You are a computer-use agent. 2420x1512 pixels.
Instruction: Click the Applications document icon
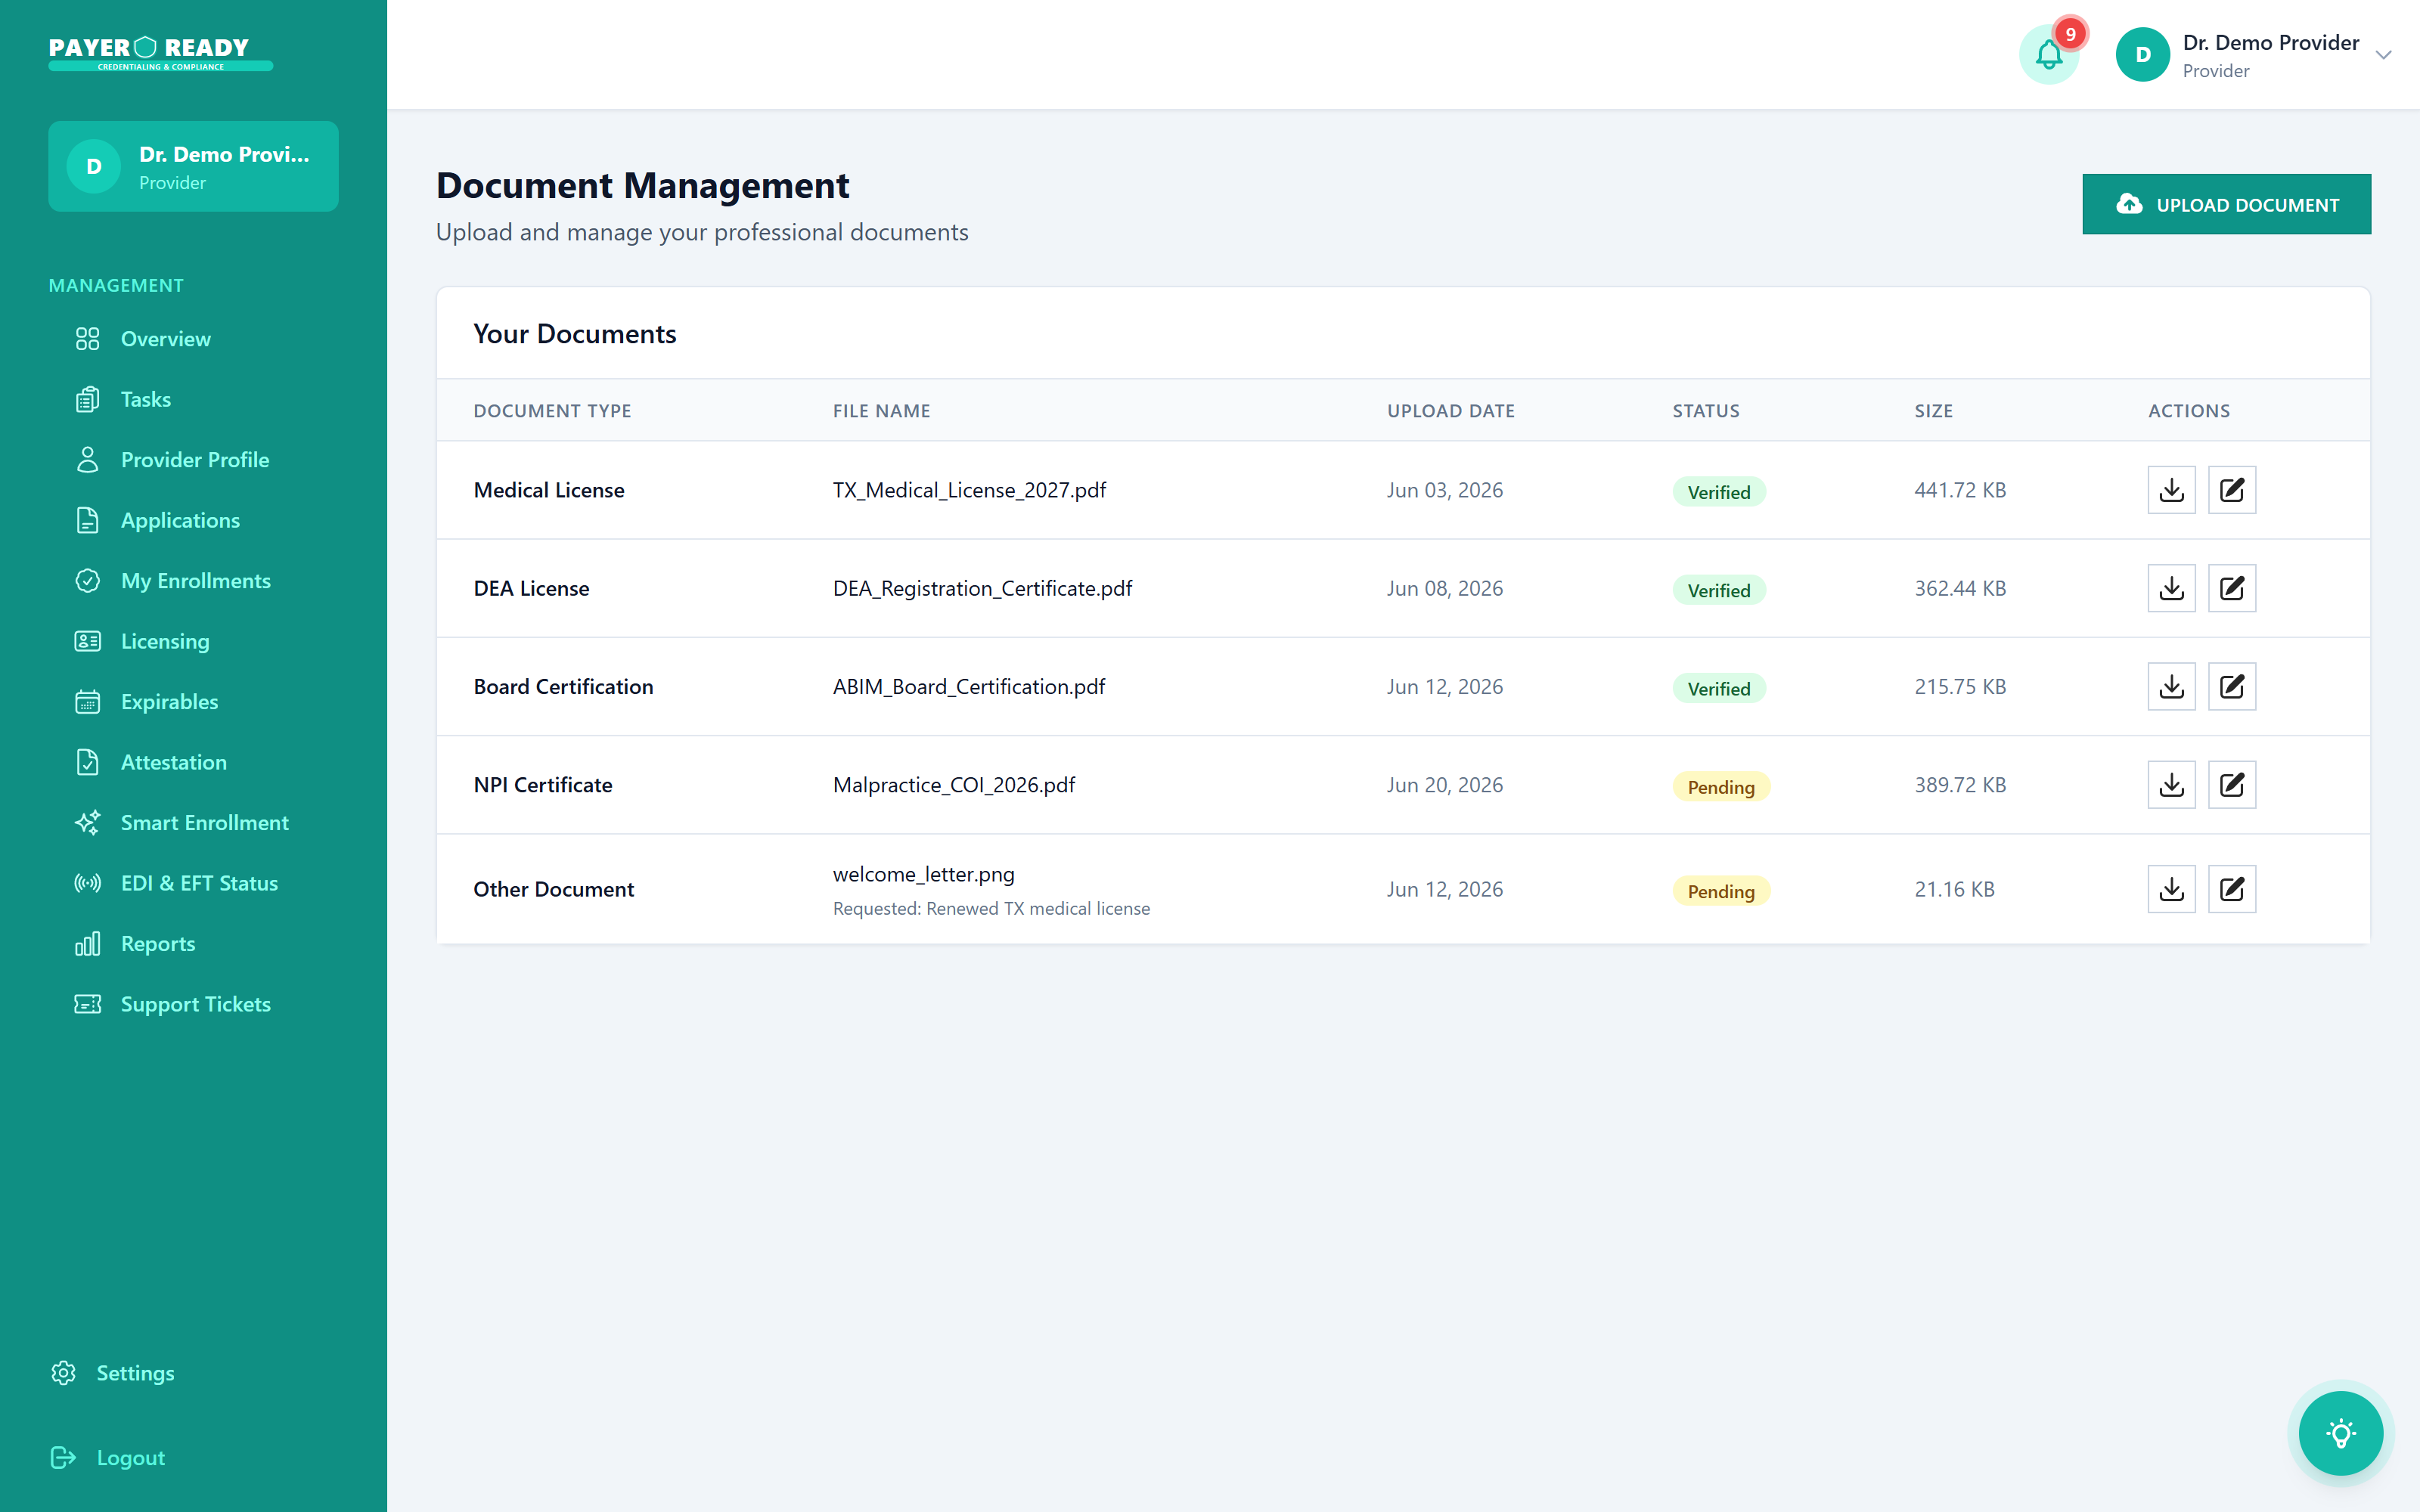(x=88, y=520)
